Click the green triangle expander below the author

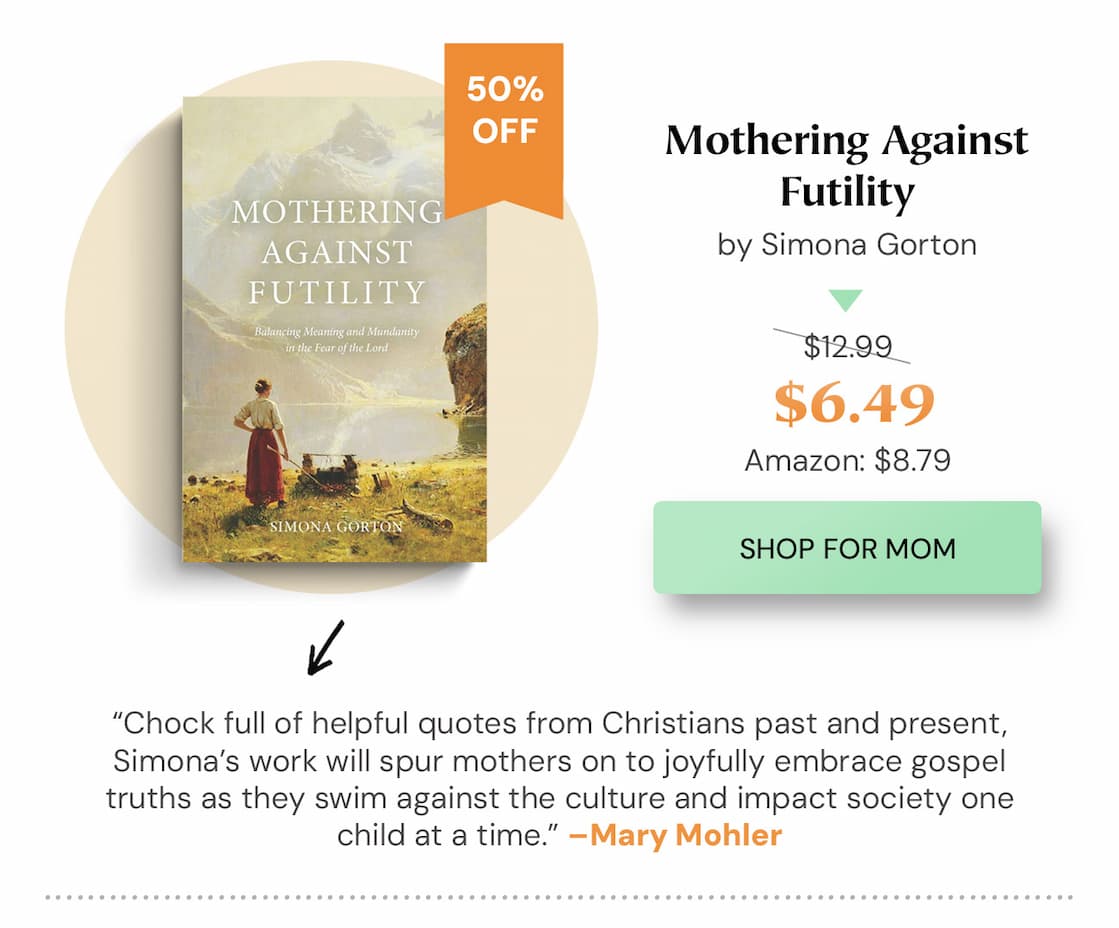(847, 297)
